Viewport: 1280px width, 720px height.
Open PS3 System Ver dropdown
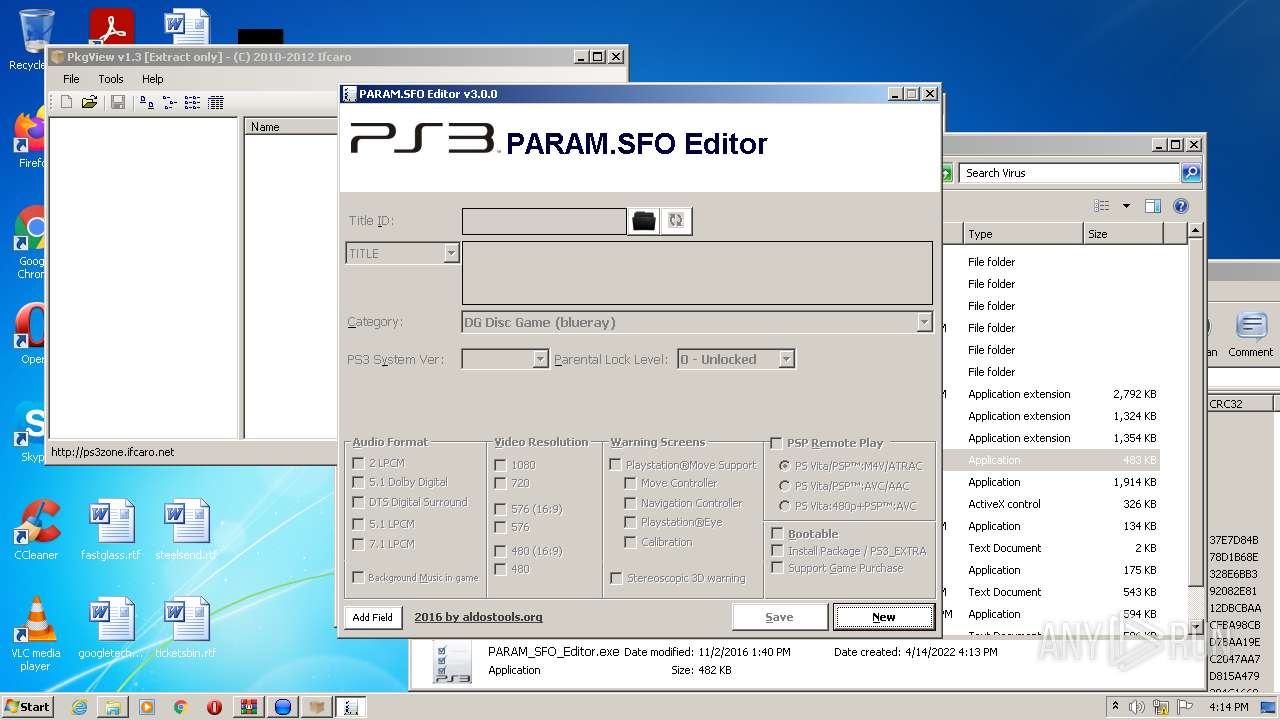540,359
